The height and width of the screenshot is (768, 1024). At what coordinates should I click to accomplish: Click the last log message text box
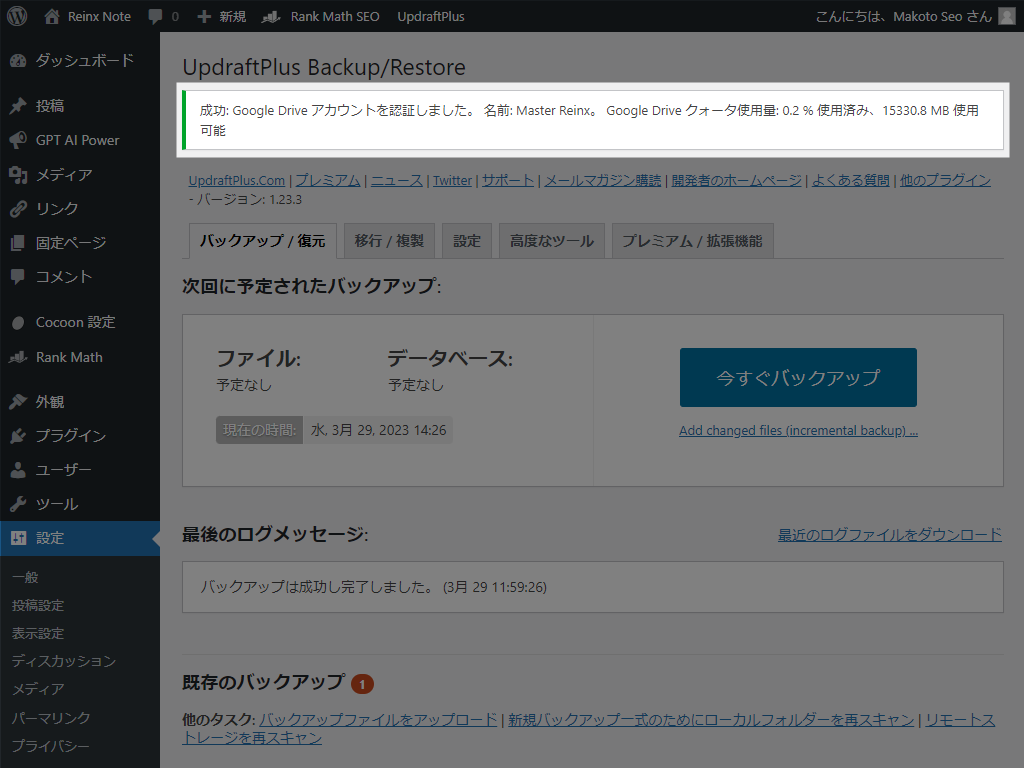593,587
